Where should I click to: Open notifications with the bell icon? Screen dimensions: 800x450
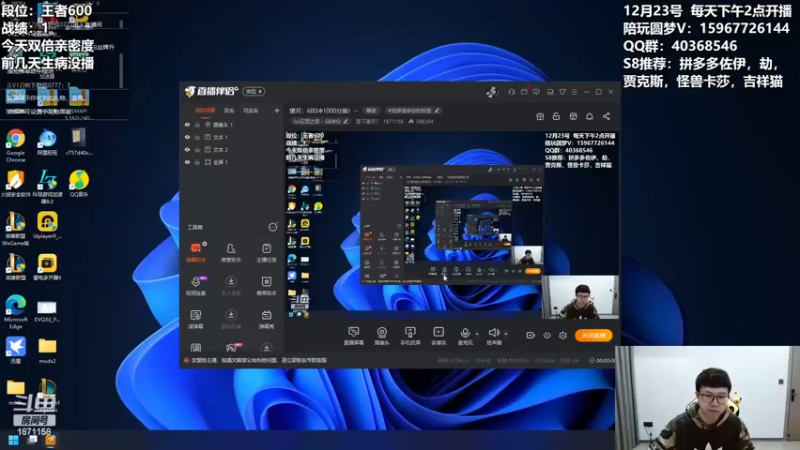(x=589, y=116)
